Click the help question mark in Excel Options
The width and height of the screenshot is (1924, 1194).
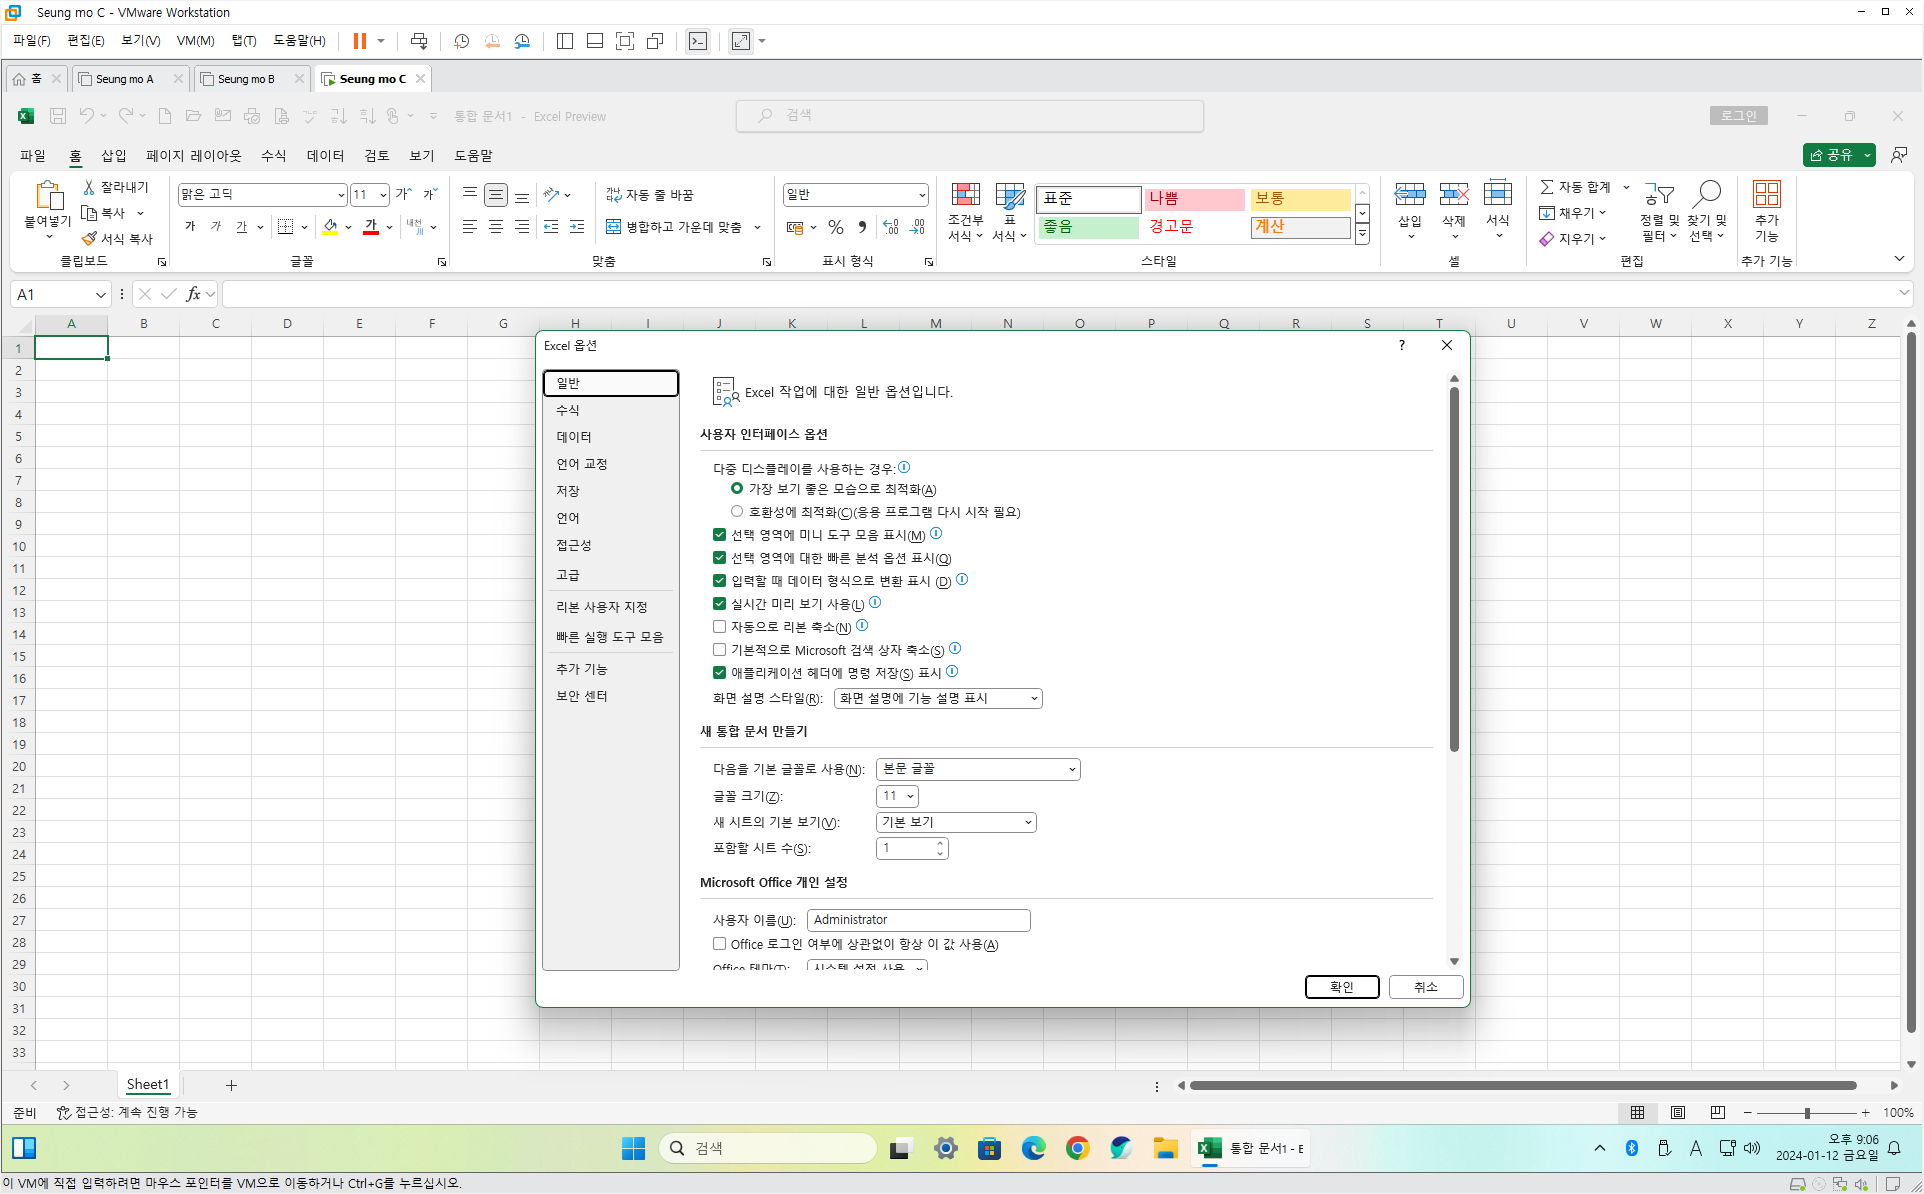[x=1402, y=345]
